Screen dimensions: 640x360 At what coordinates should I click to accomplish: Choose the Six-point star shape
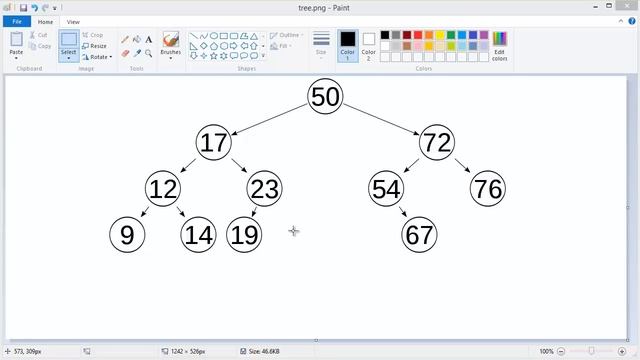(x=224, y=56)
